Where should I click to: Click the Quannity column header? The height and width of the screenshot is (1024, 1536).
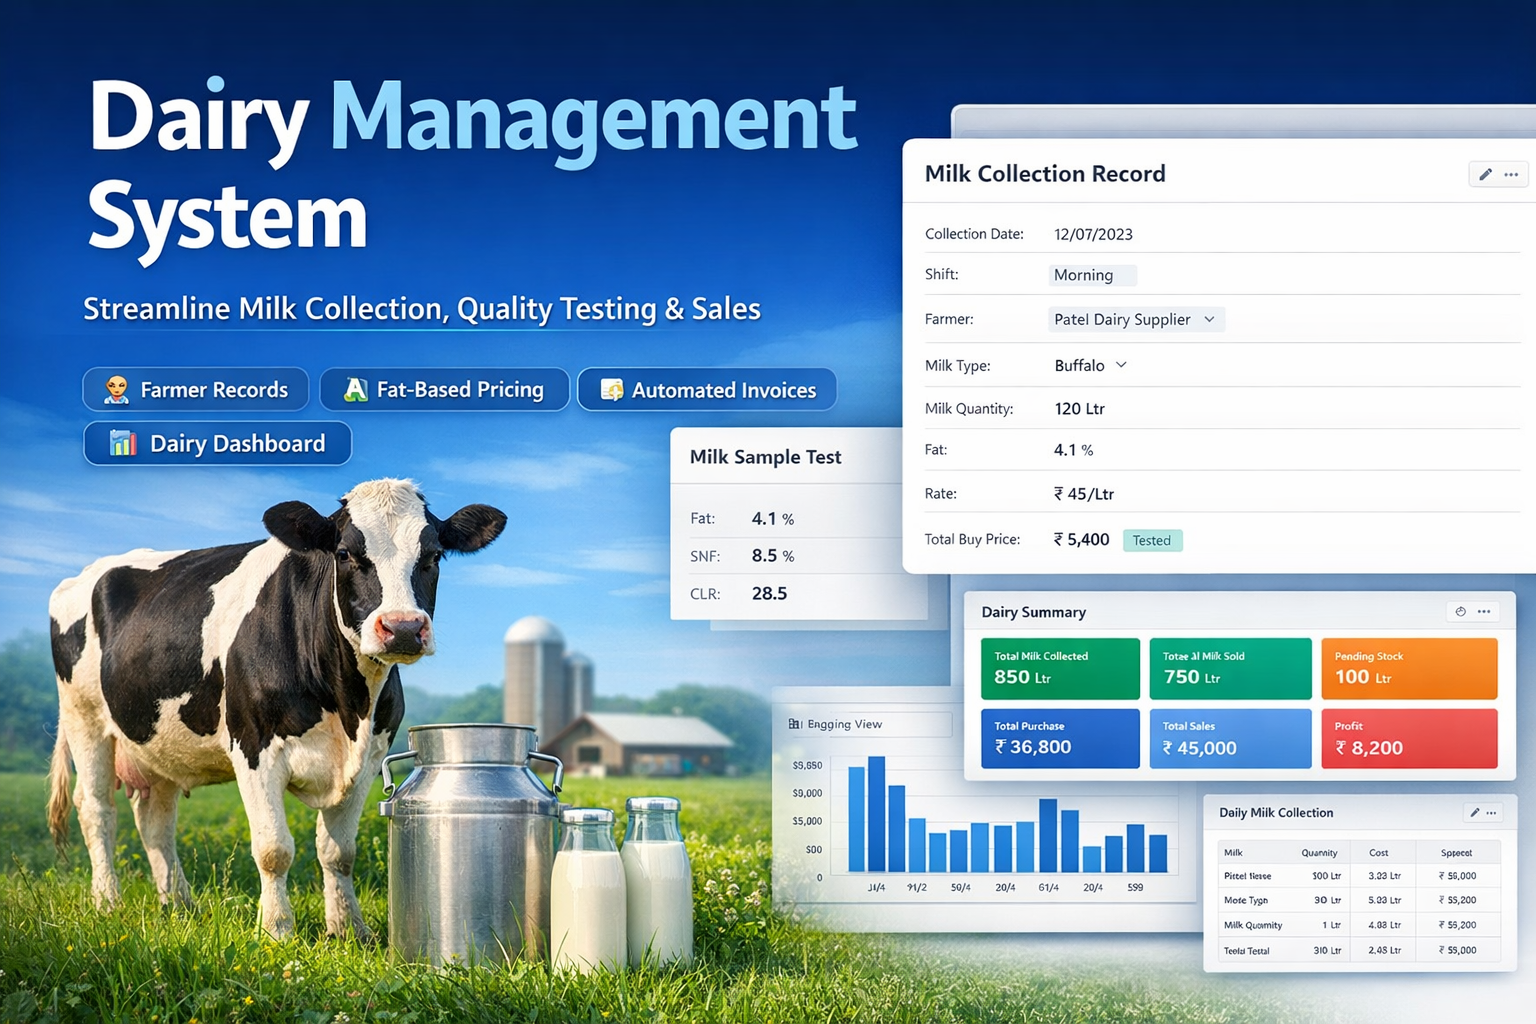click(1319, 853)
